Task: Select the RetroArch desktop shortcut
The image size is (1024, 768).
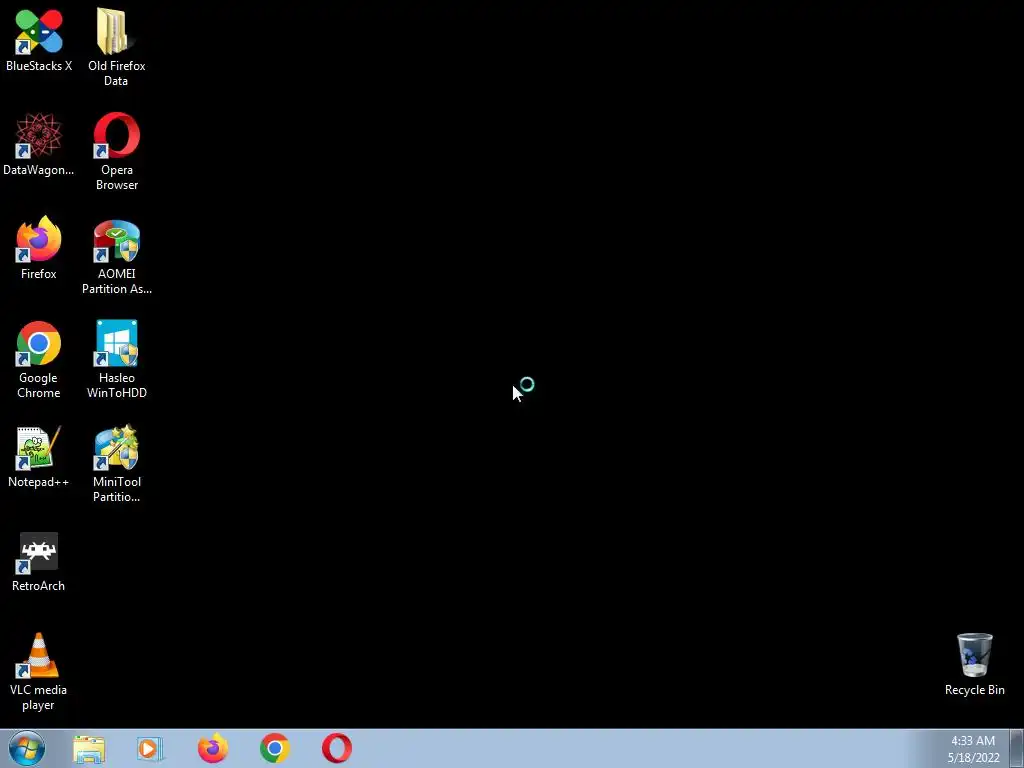Action: pos(39,562)
